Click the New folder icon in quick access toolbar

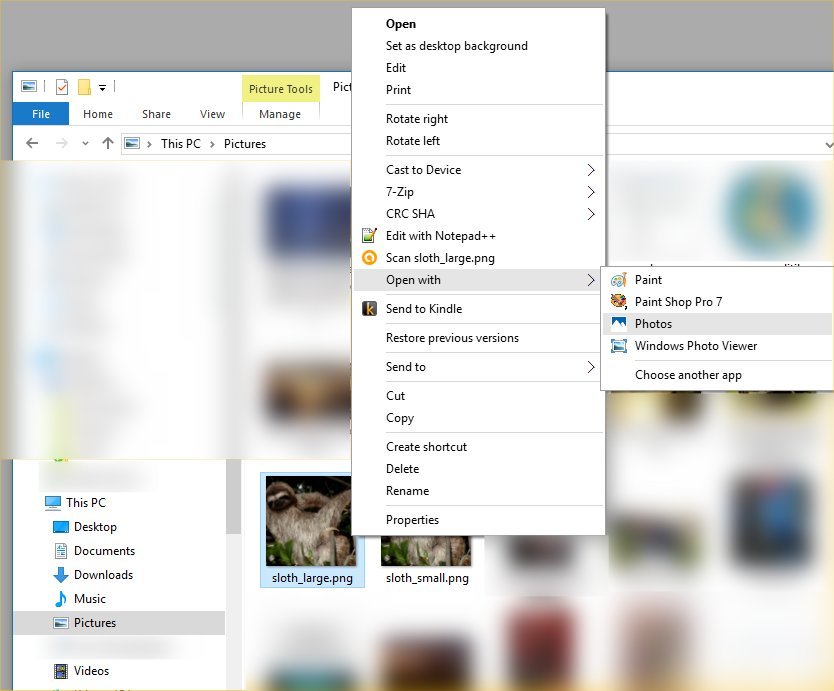84,87
